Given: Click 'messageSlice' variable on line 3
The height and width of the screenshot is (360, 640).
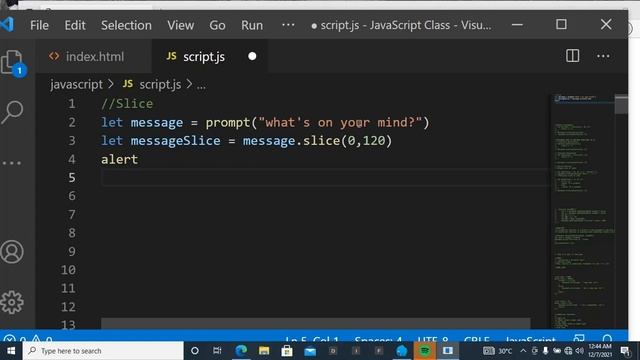Looking at the screenshot, I should [176, 141].
